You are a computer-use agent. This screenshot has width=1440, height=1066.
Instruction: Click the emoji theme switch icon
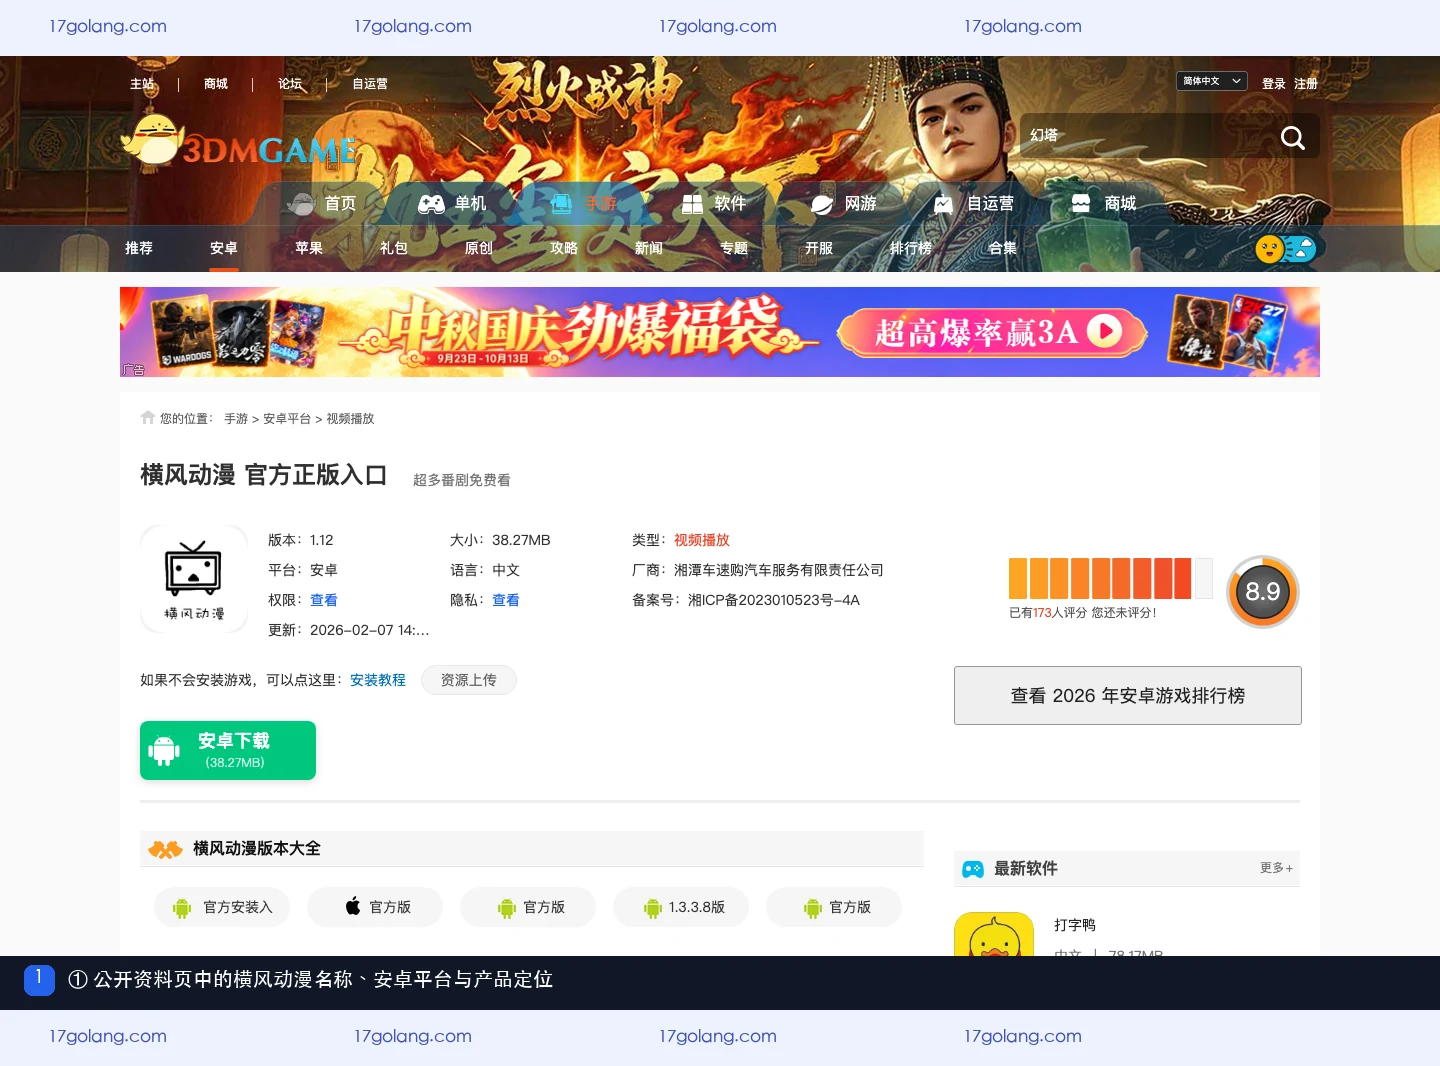click(1286, 248)
